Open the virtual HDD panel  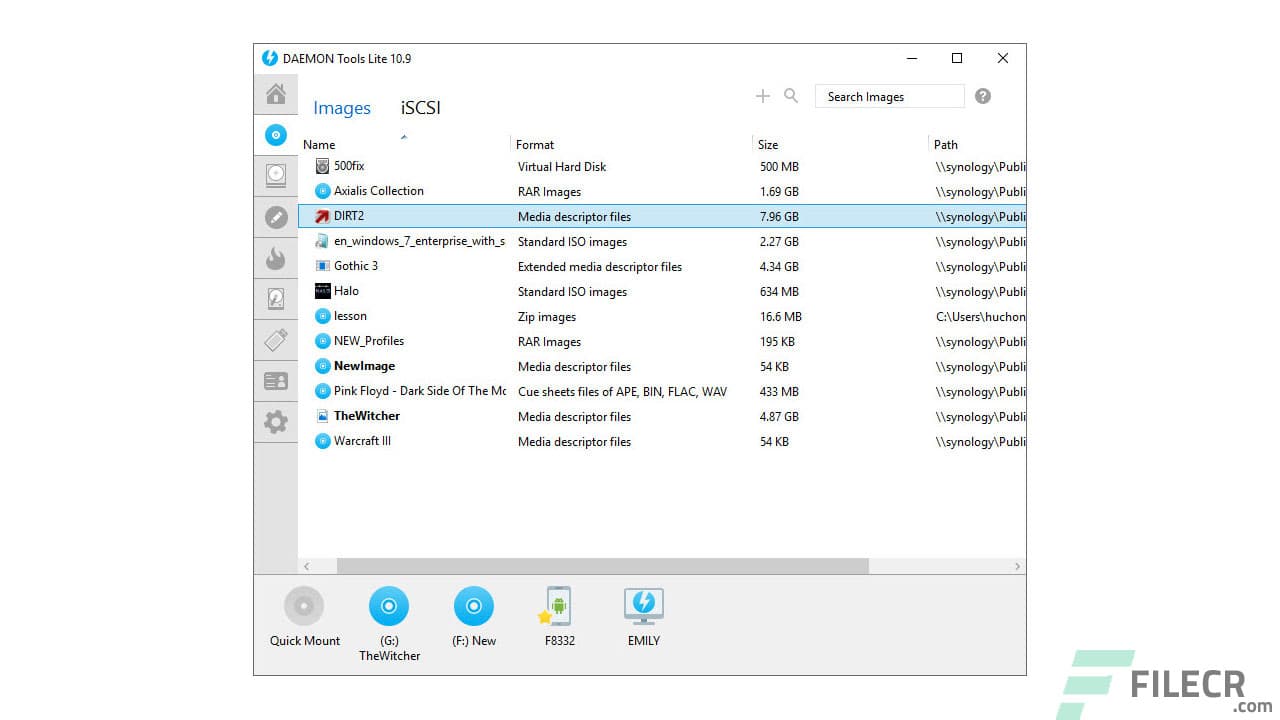[276, 298]
